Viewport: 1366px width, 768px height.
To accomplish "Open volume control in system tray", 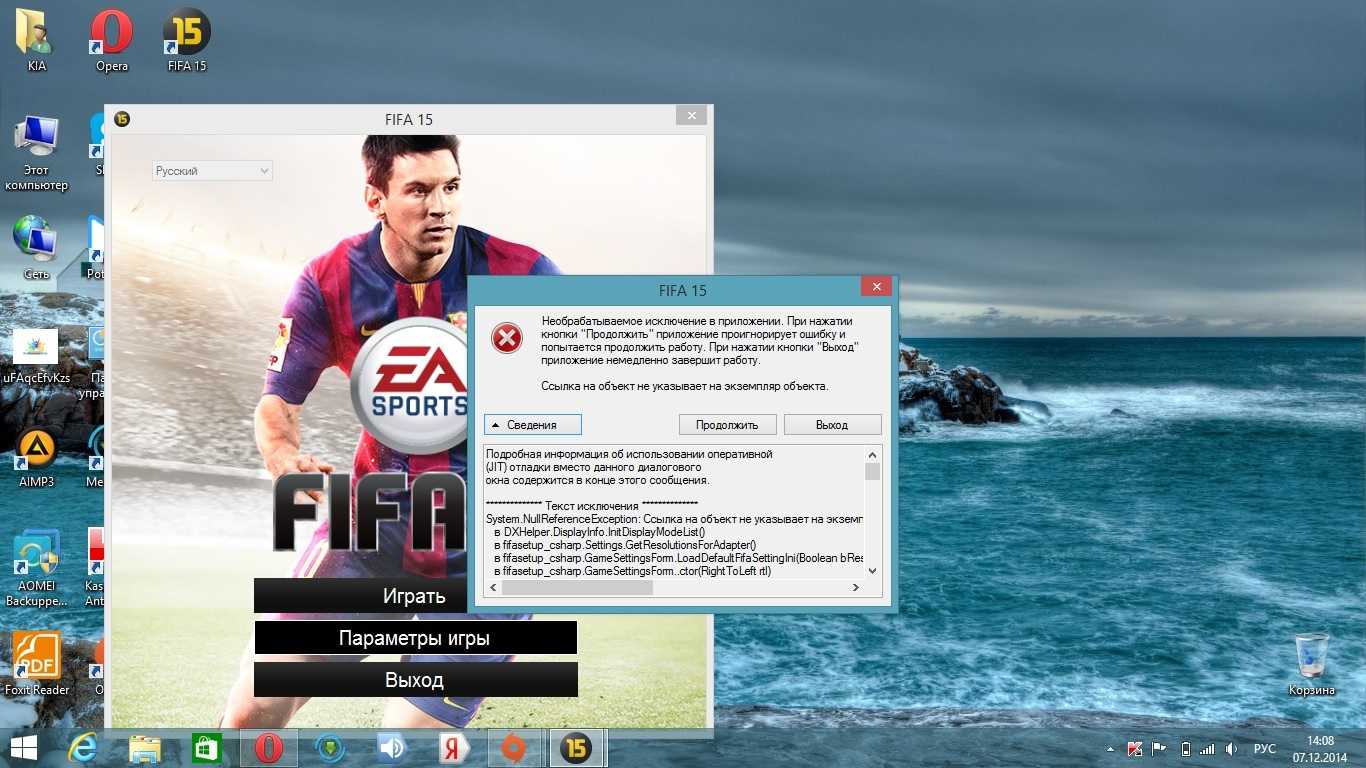I will coord(1232,749).
